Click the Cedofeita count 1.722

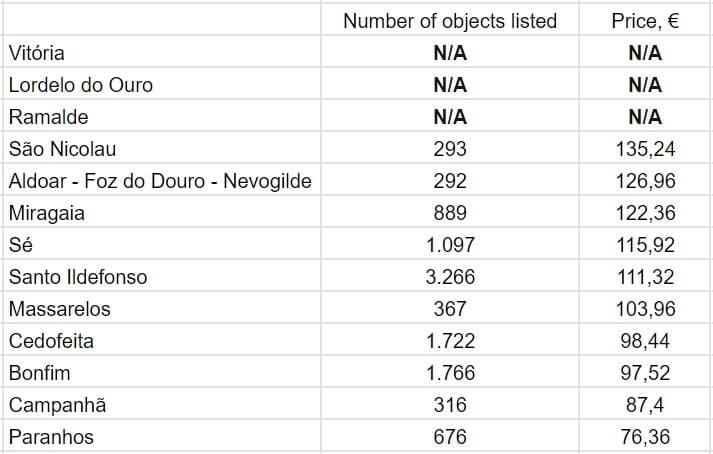[450, 341]
